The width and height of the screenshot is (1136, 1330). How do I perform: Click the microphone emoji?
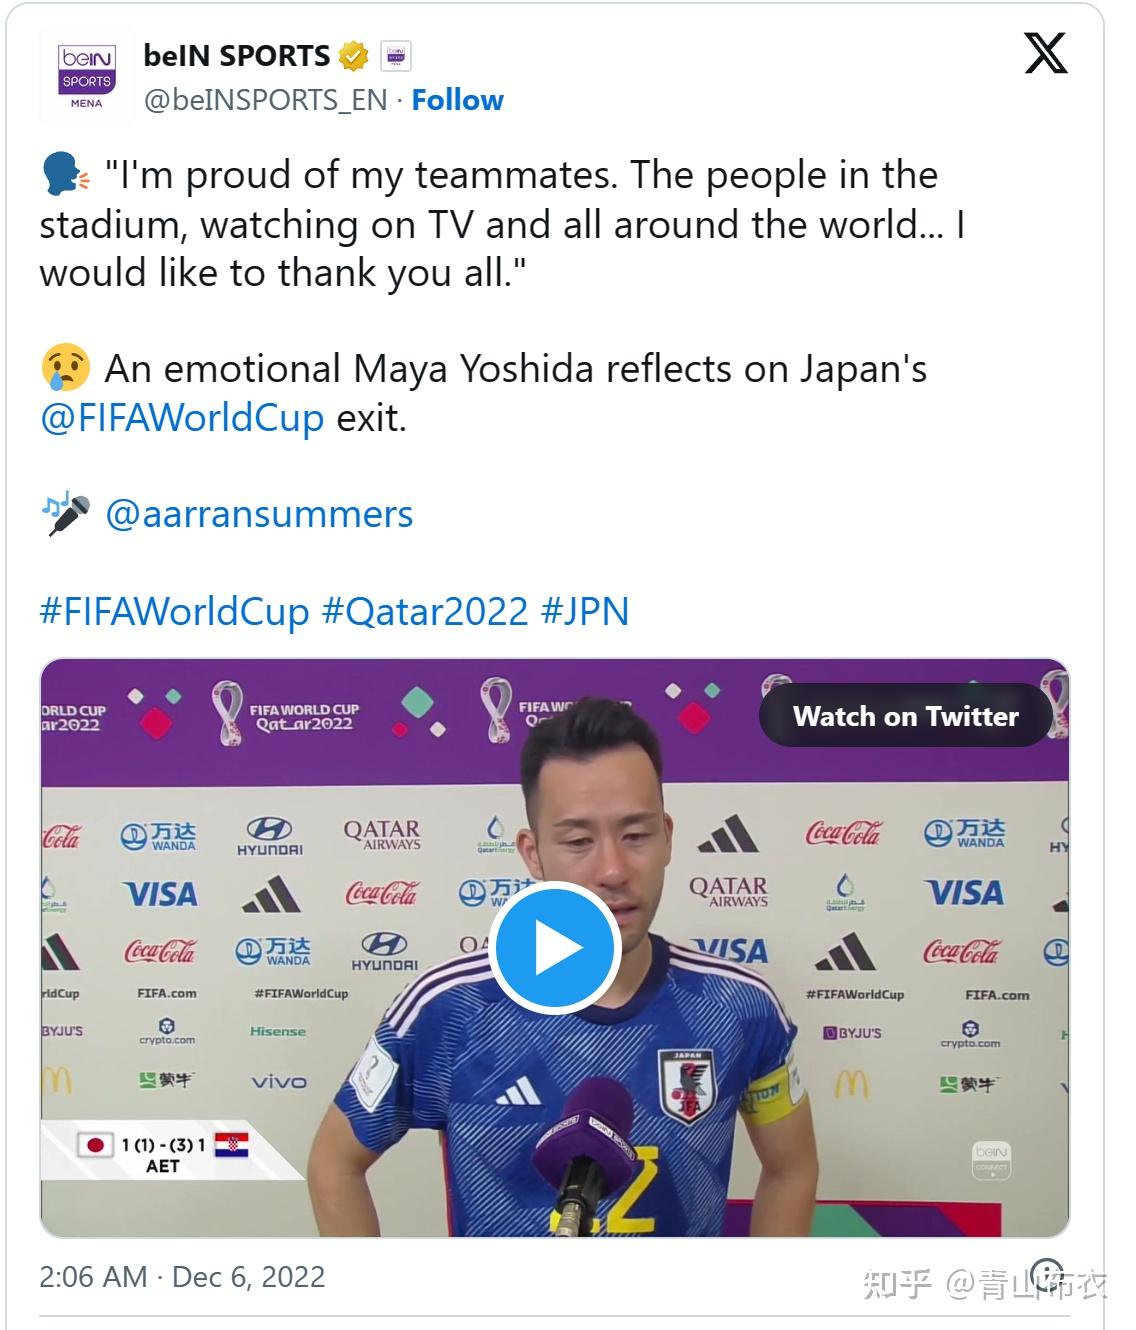click(x=66, y=514)
